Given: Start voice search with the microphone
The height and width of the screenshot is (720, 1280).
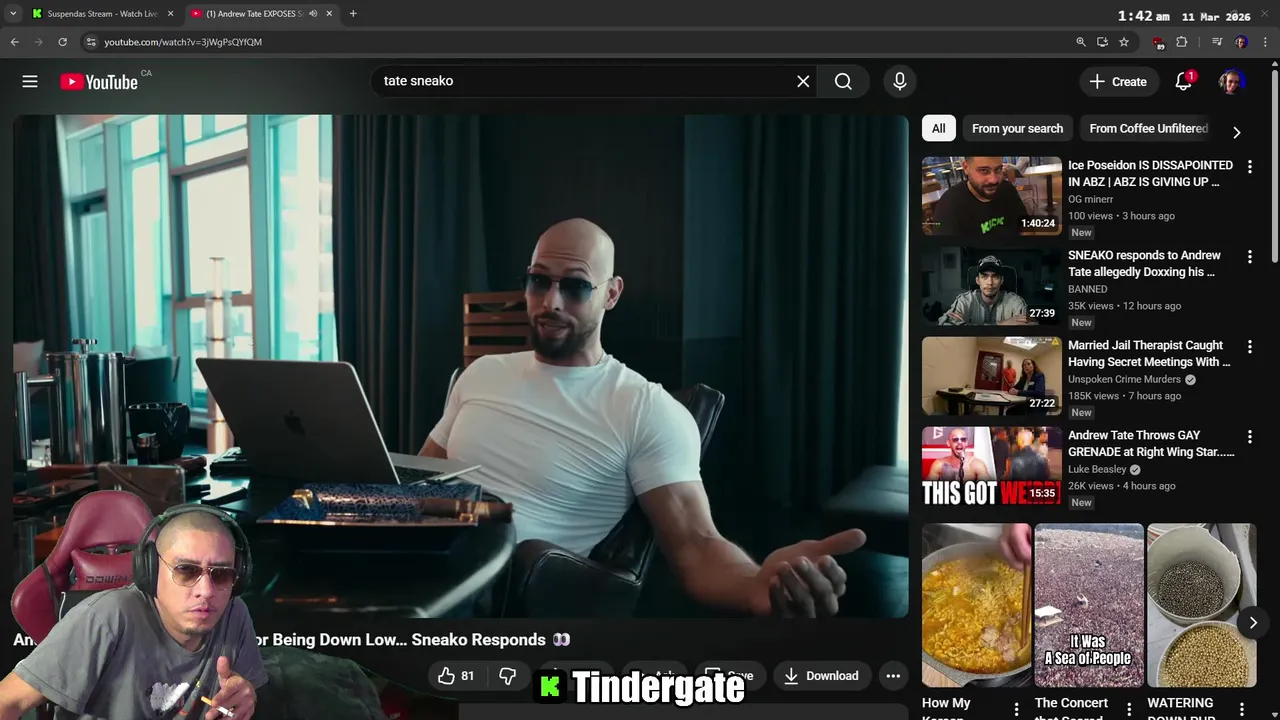Looking at the screenshot, I should point(900,81).
